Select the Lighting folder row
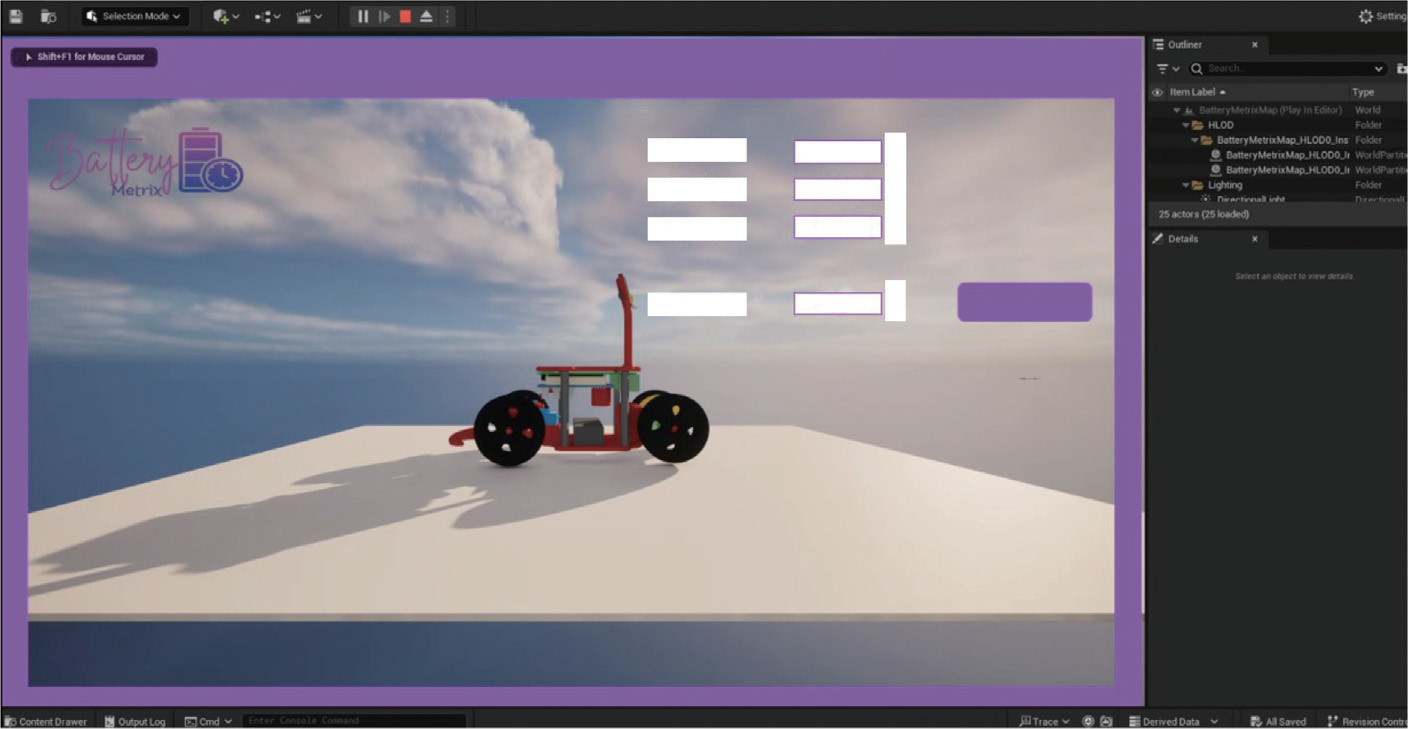1408x729 pixels. [x=1279, y=185]
